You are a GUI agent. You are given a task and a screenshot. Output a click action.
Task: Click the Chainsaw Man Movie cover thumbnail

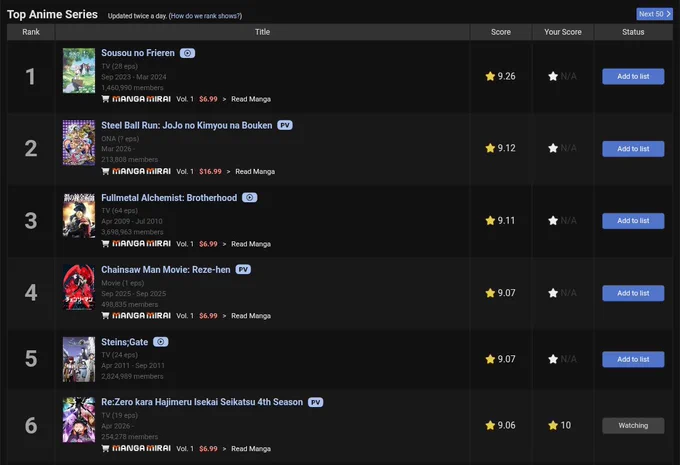[79, 287]
